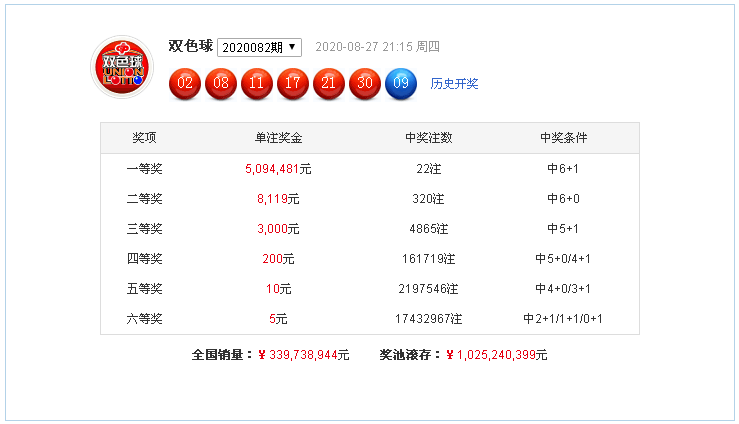Click the 六等奖 row label
This screenshot has width=739, height=424.
coord(144,319)
